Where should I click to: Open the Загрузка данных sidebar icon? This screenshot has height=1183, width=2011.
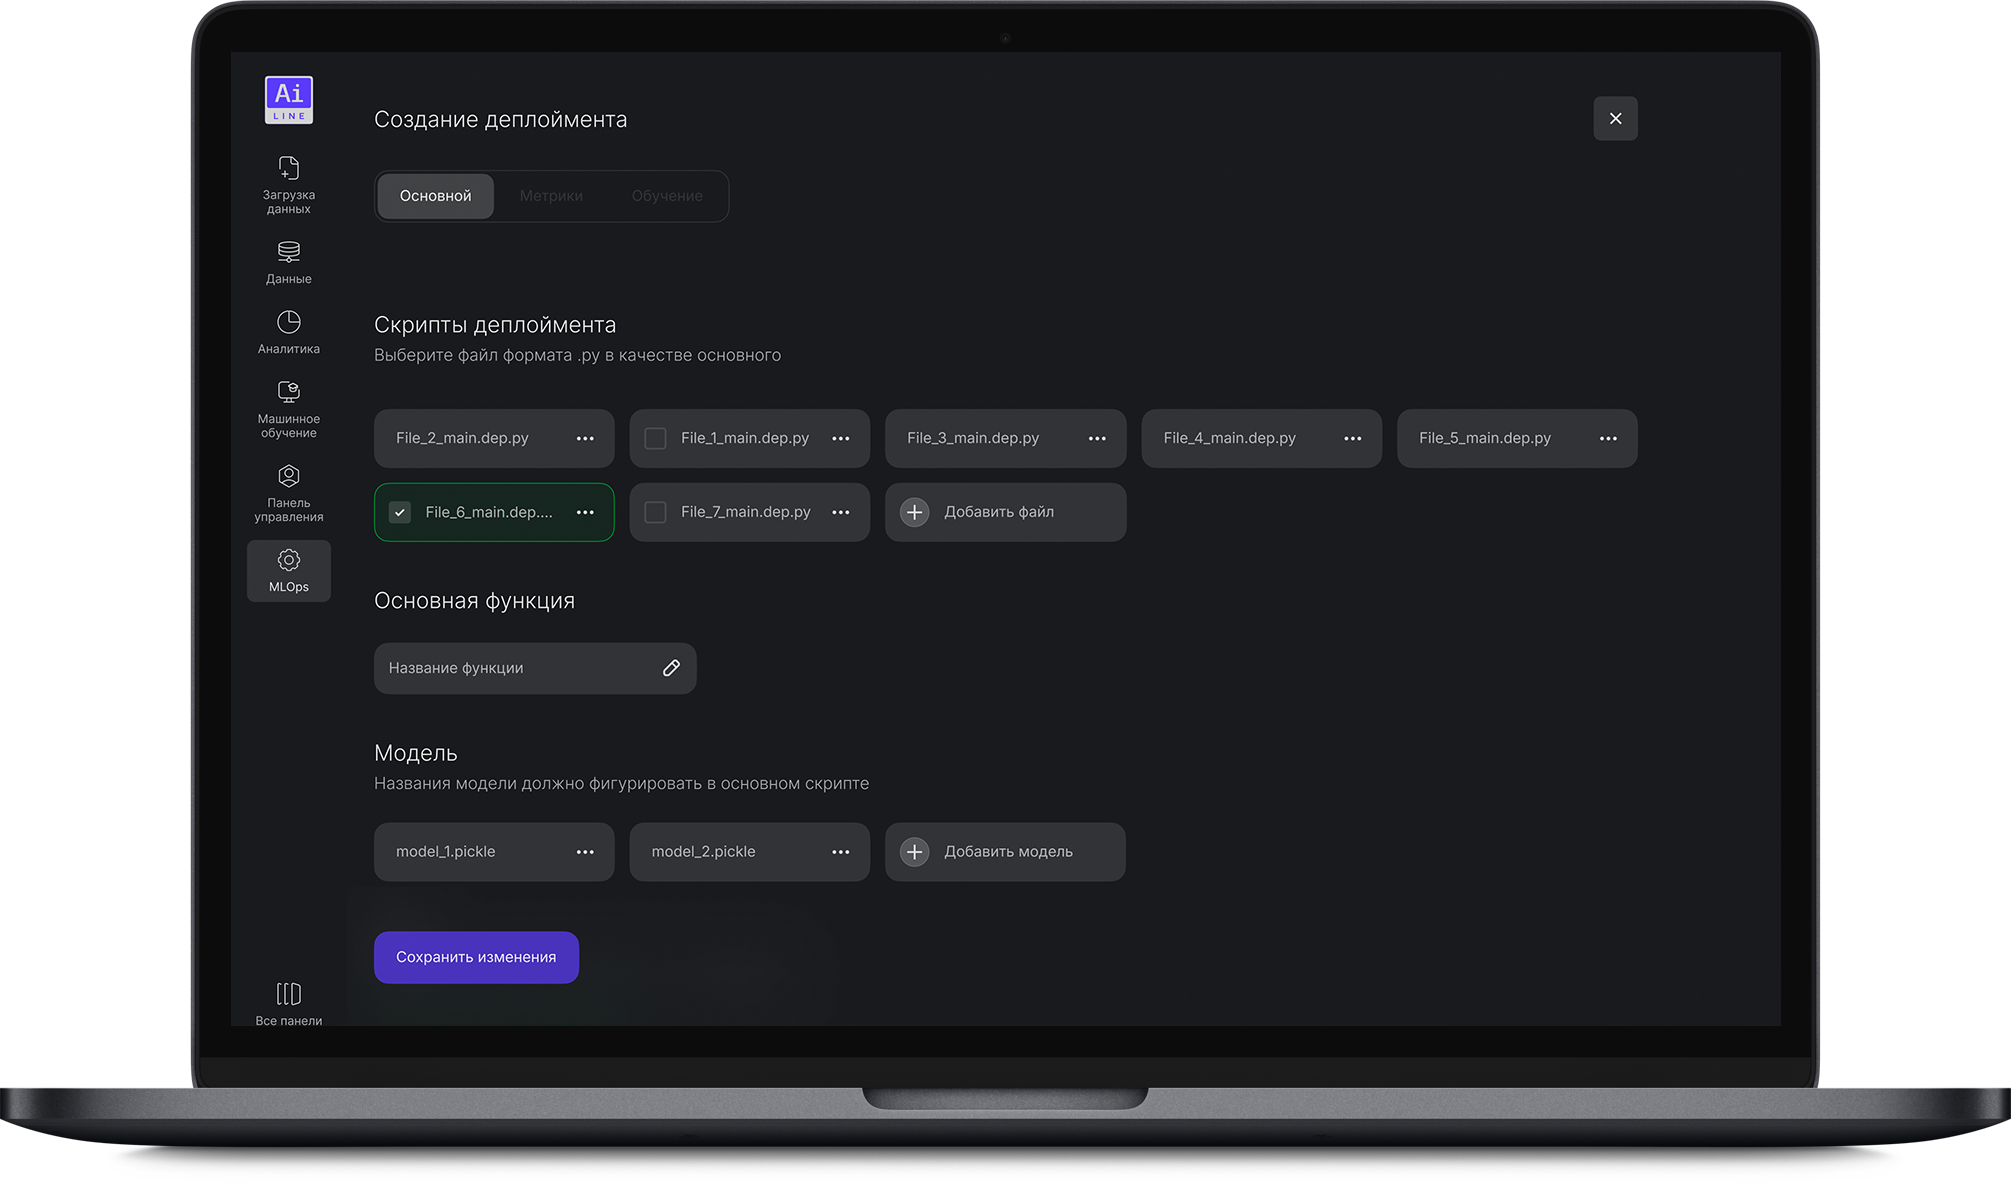(288, 168)
